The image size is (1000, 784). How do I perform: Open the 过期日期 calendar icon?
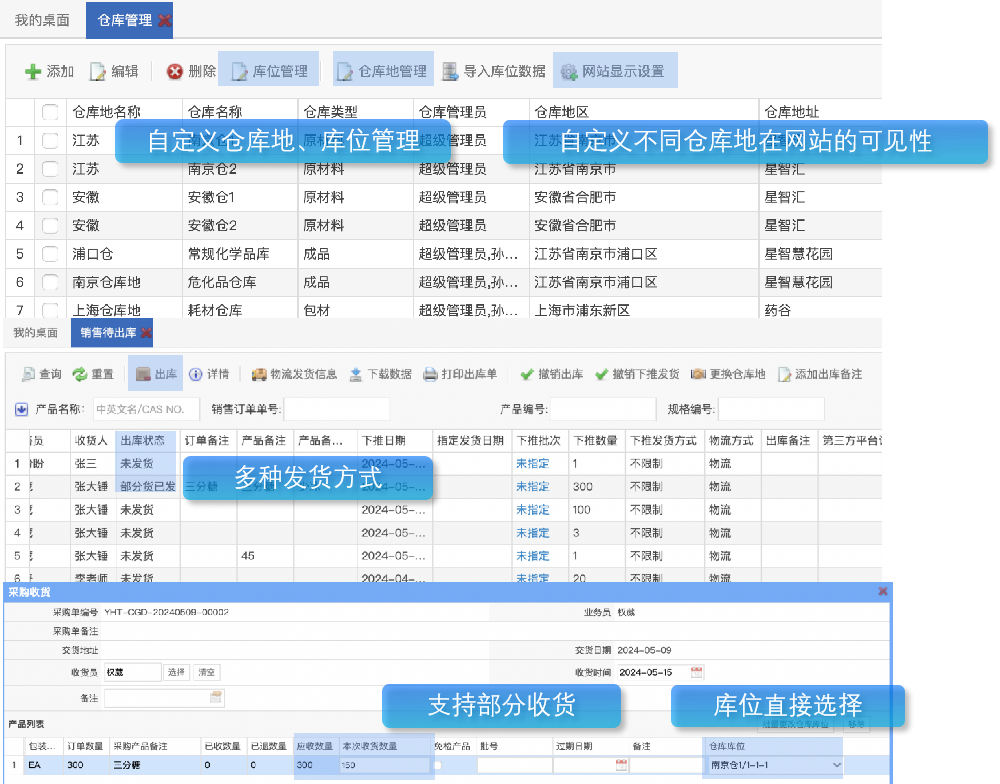[x=621, y=765]
